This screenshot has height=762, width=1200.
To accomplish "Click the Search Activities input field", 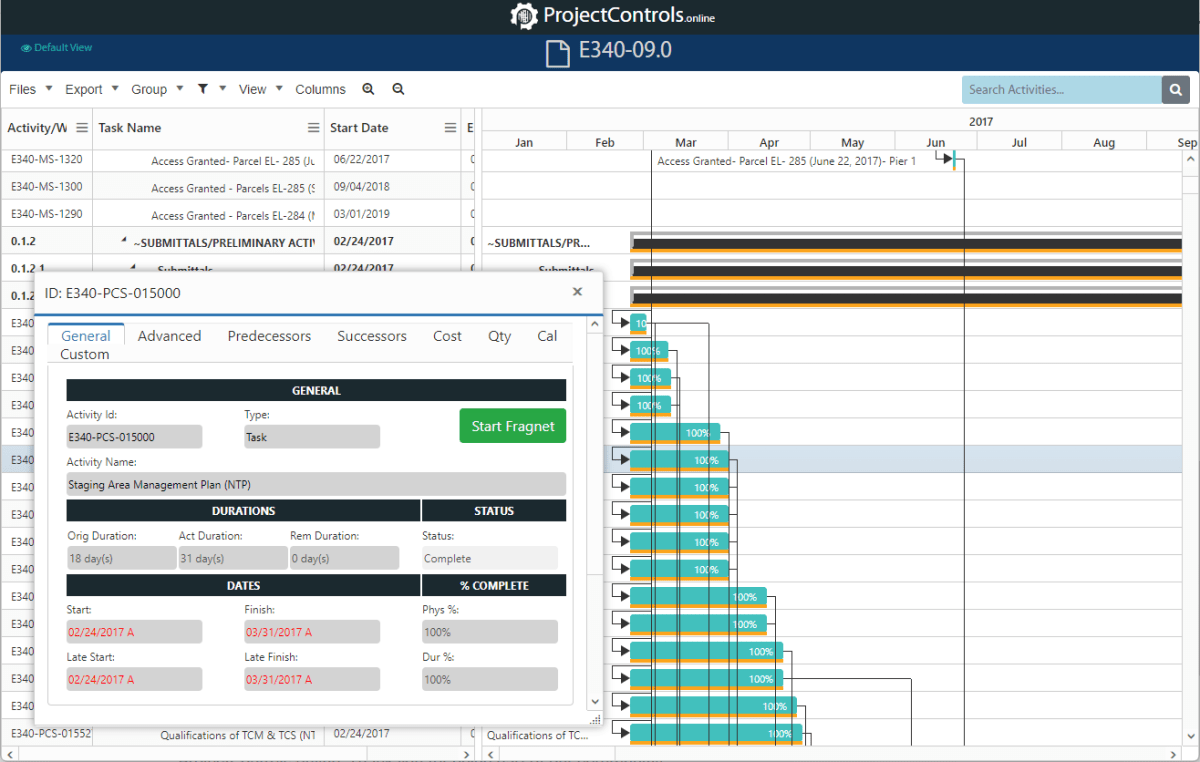I will (x=1060, y=89).
